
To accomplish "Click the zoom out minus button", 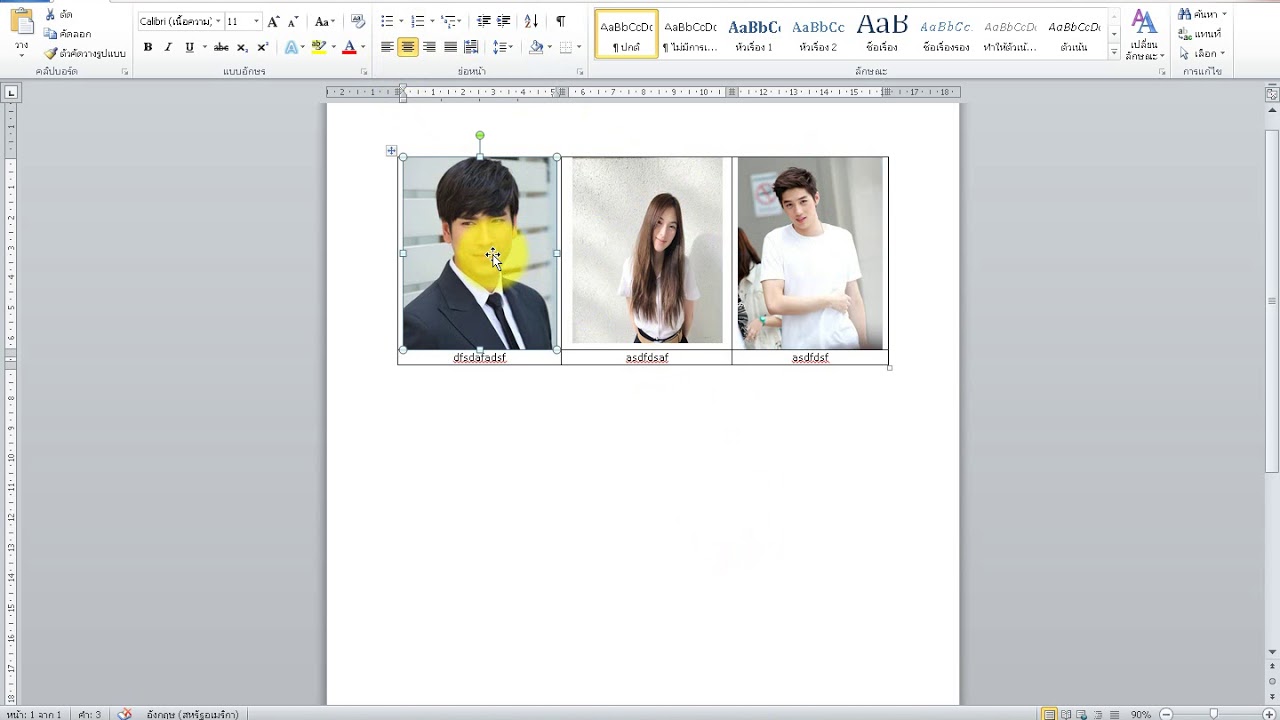I will [x=1166, y=714].
